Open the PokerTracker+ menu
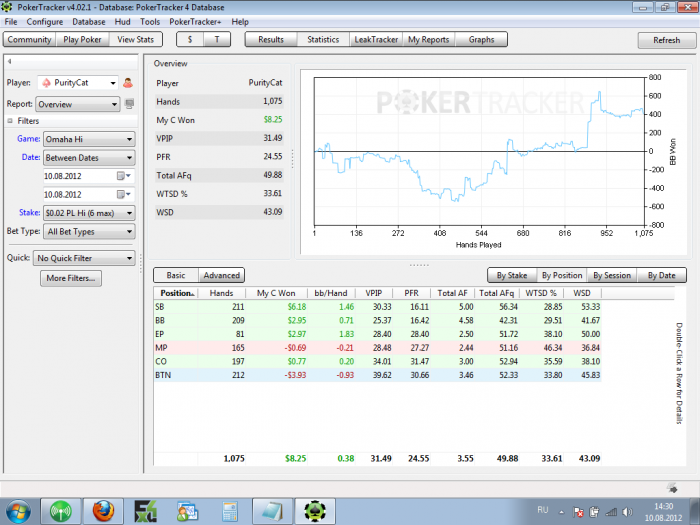The height and width of the screenshot is (525, 700). point(195,22)
